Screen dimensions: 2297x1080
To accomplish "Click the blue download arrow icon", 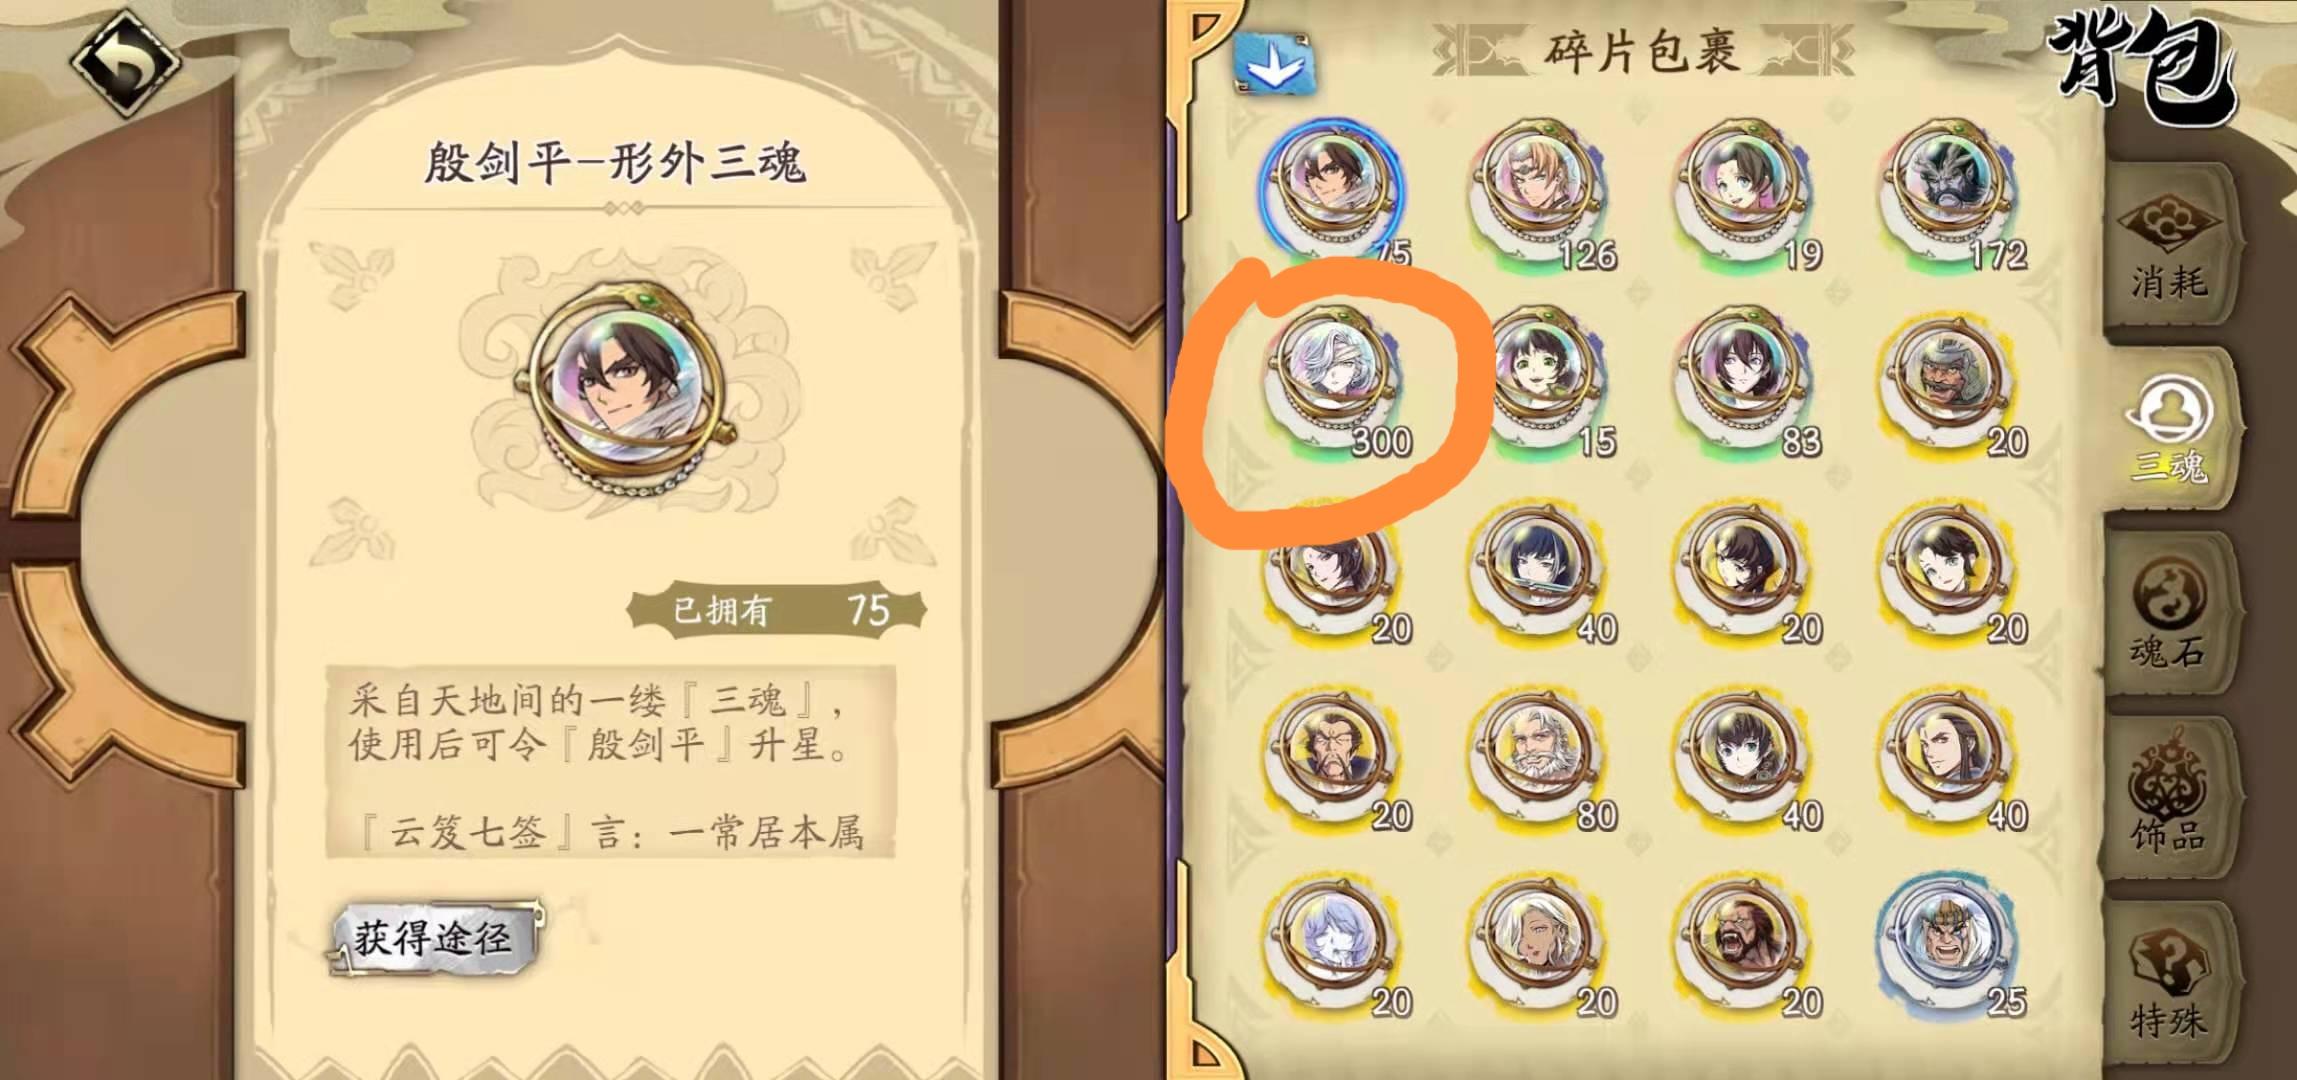I will coord(1273,64).
